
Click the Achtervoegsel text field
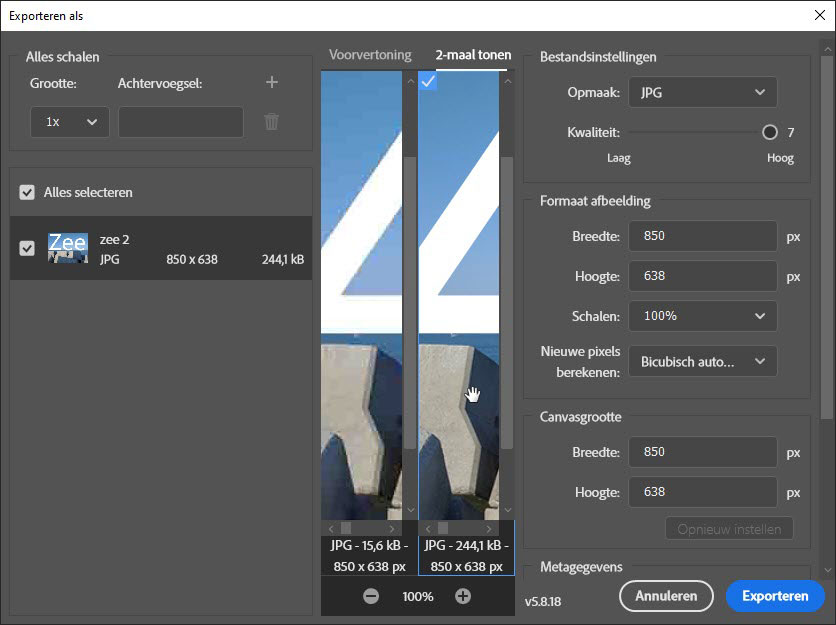click(181, 122)
